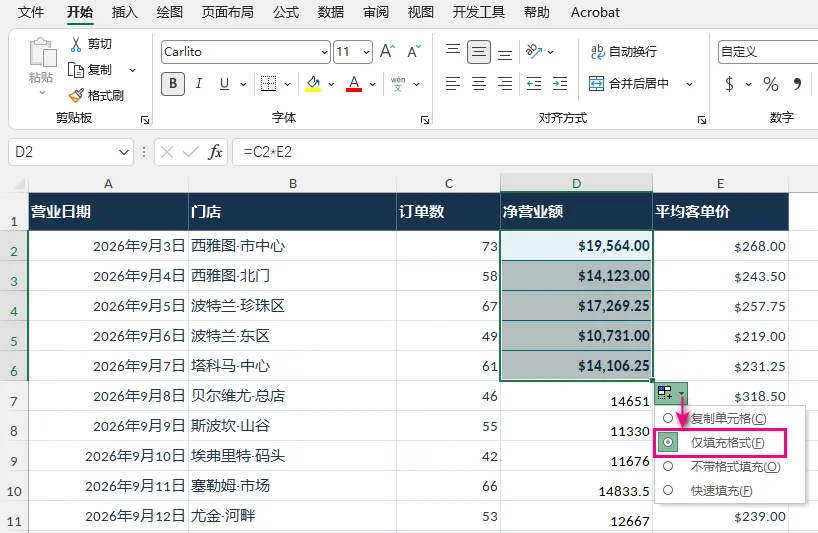Toggle Underline formatting

224,84
